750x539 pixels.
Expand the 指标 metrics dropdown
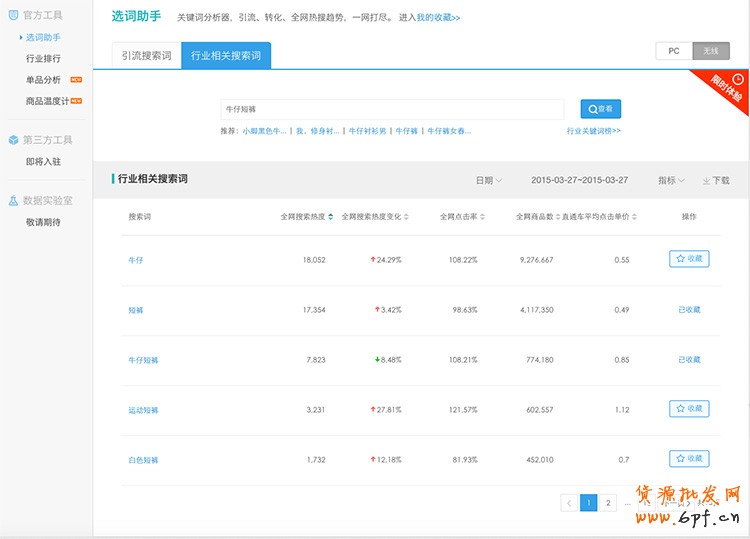[671, 181]
